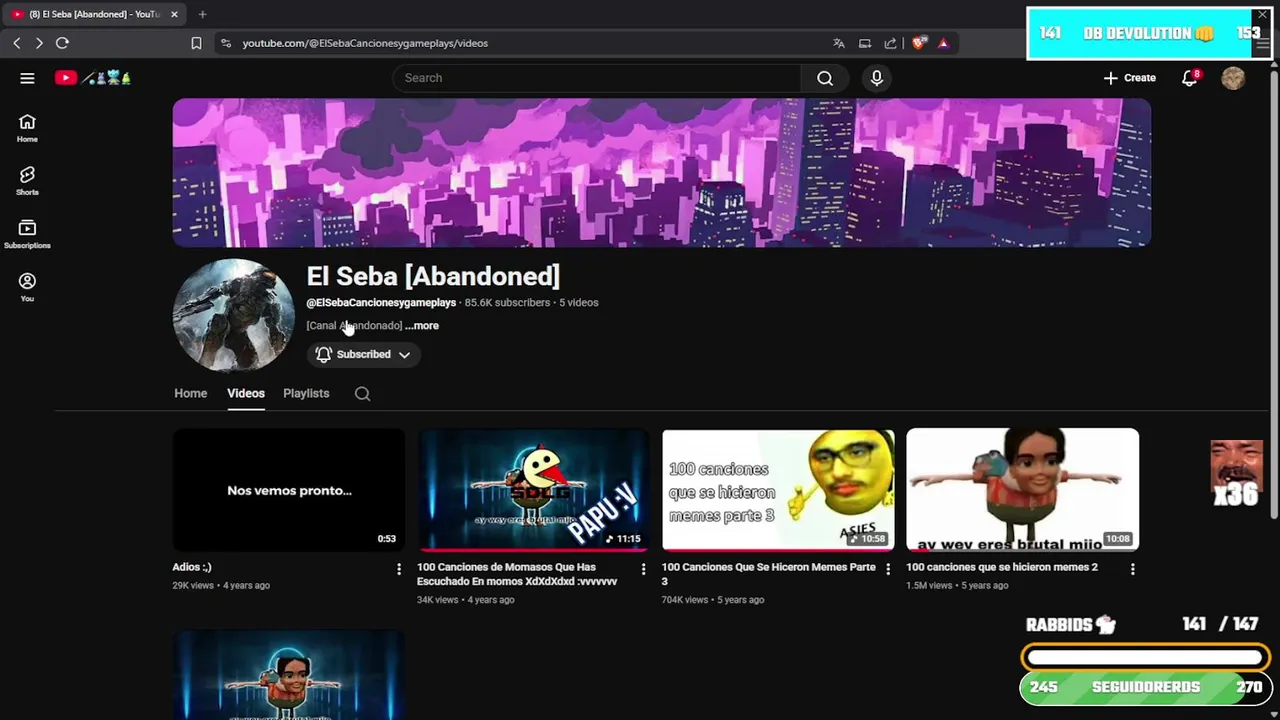Search within the channel icon
Screen dimensions: 1280x720
click(x=362, y=394)
